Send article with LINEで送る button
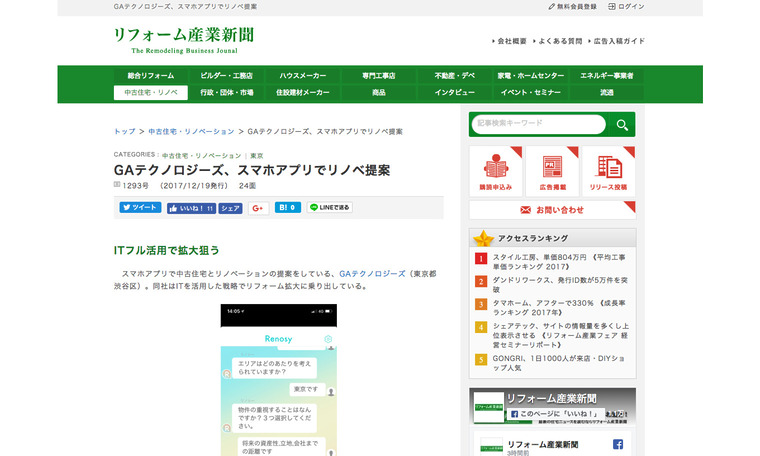 tap(329, 208)
